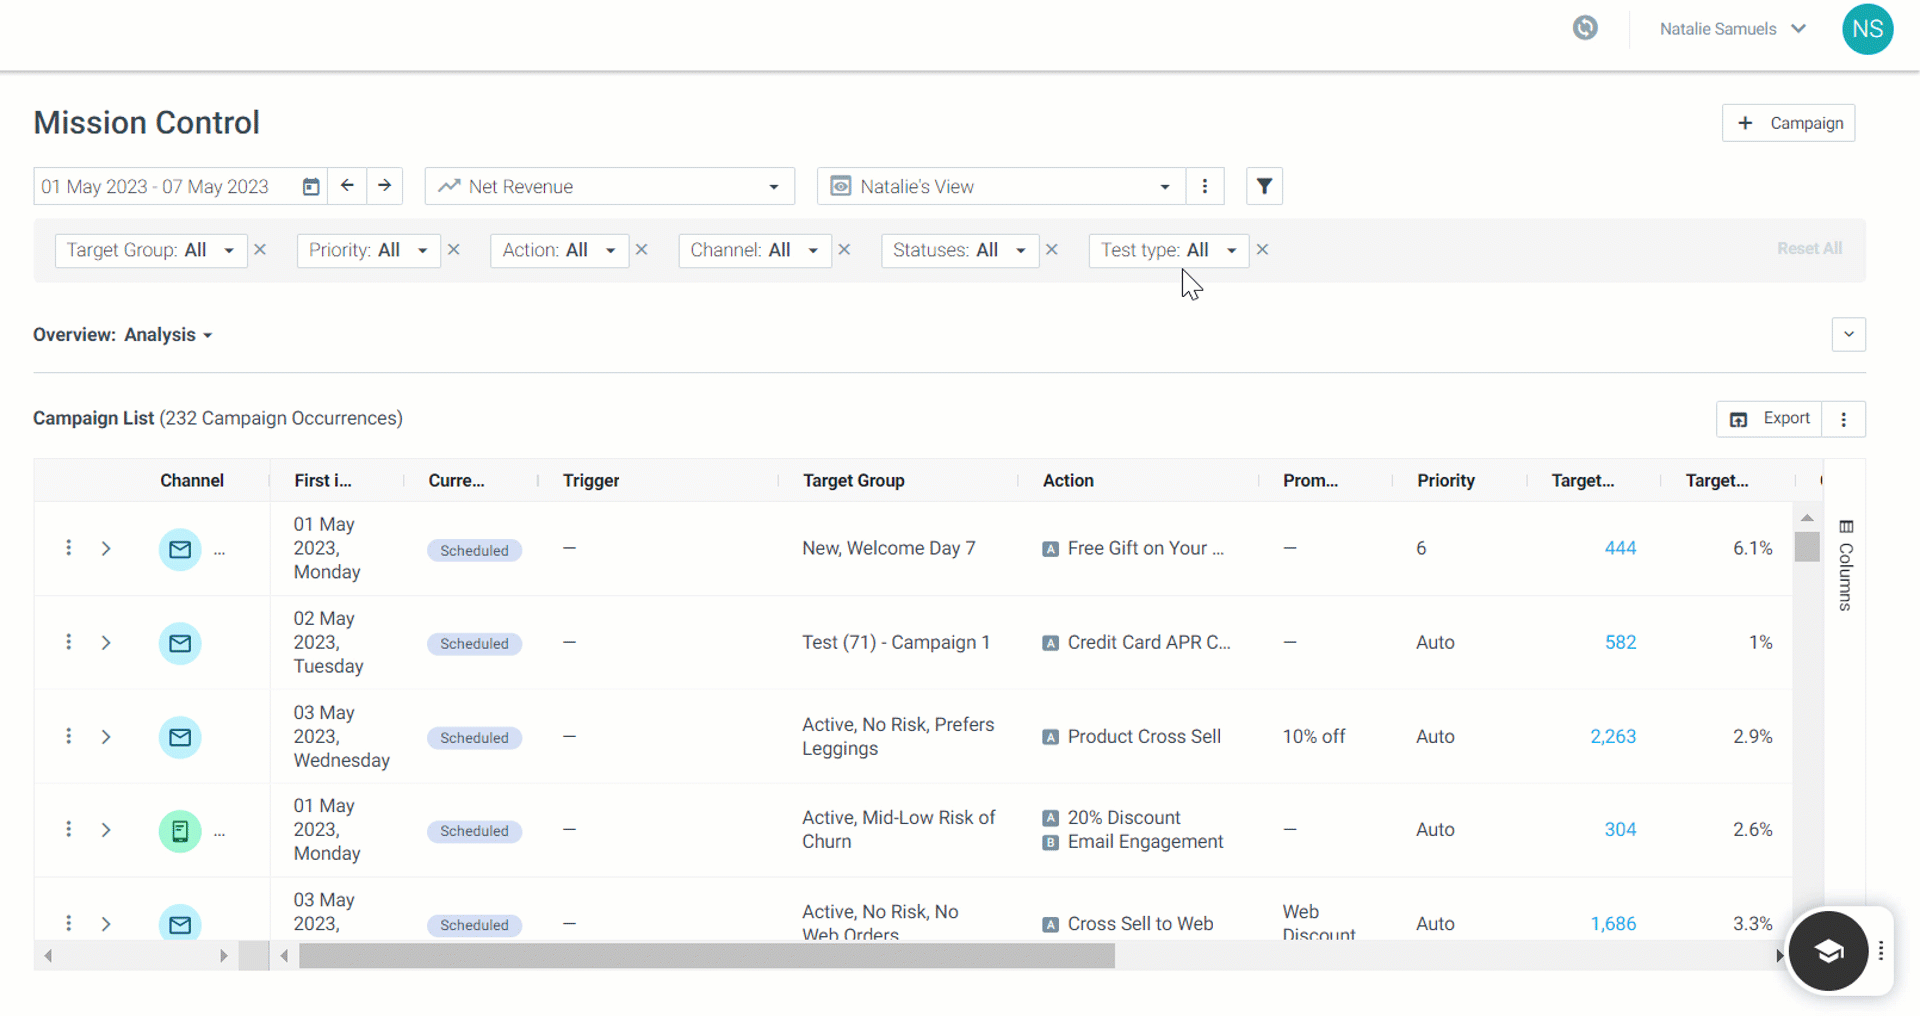Screen dimensions: 1920x1016
Task: Open Test type filter dropdown
Action: 1169,250
